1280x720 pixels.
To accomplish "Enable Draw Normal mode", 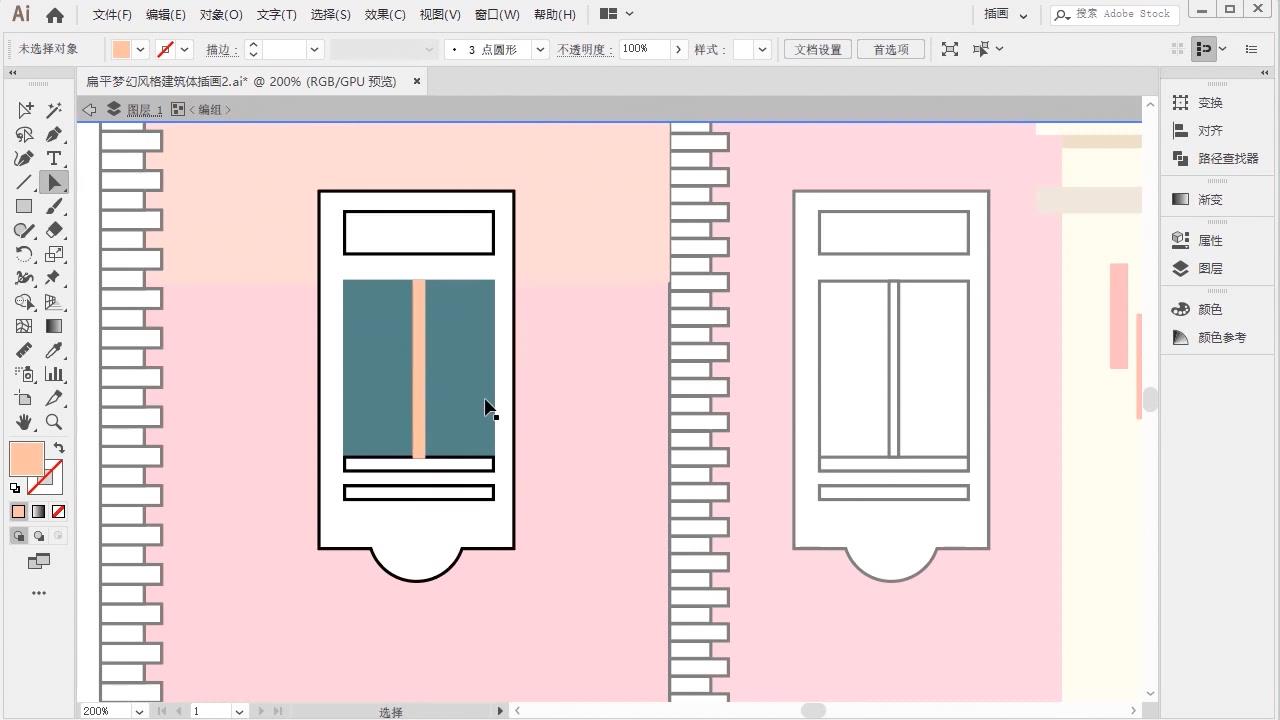I will (18, 536).
